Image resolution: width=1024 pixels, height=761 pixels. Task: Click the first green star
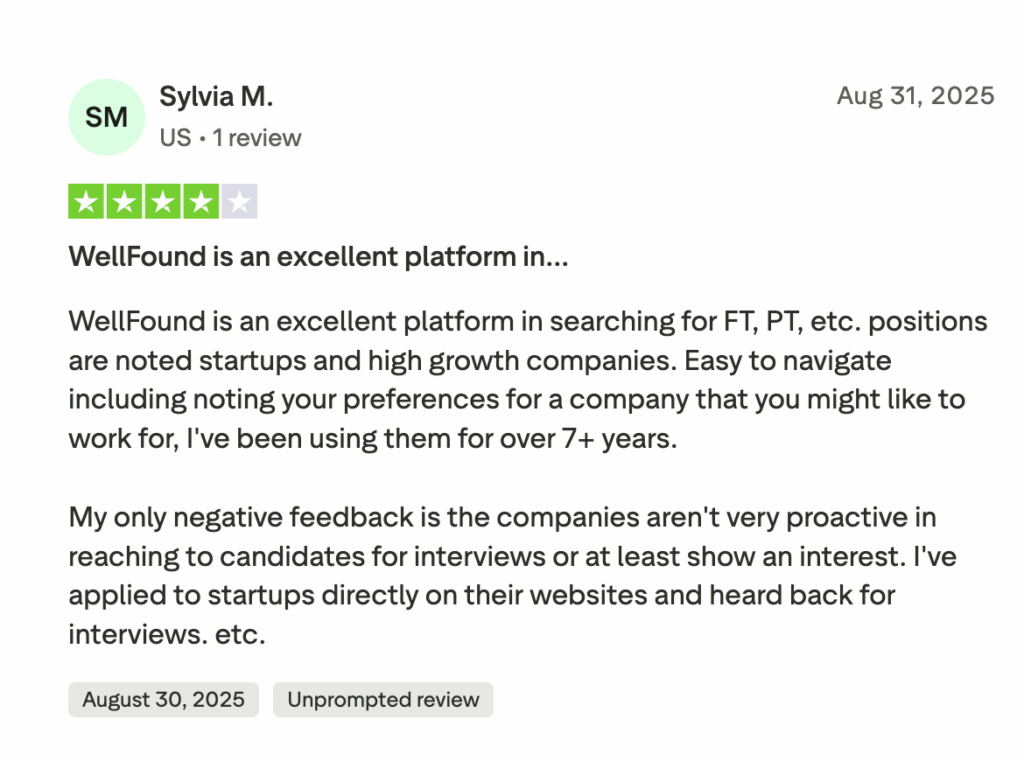pyautogui.click(x=87, y=202)
